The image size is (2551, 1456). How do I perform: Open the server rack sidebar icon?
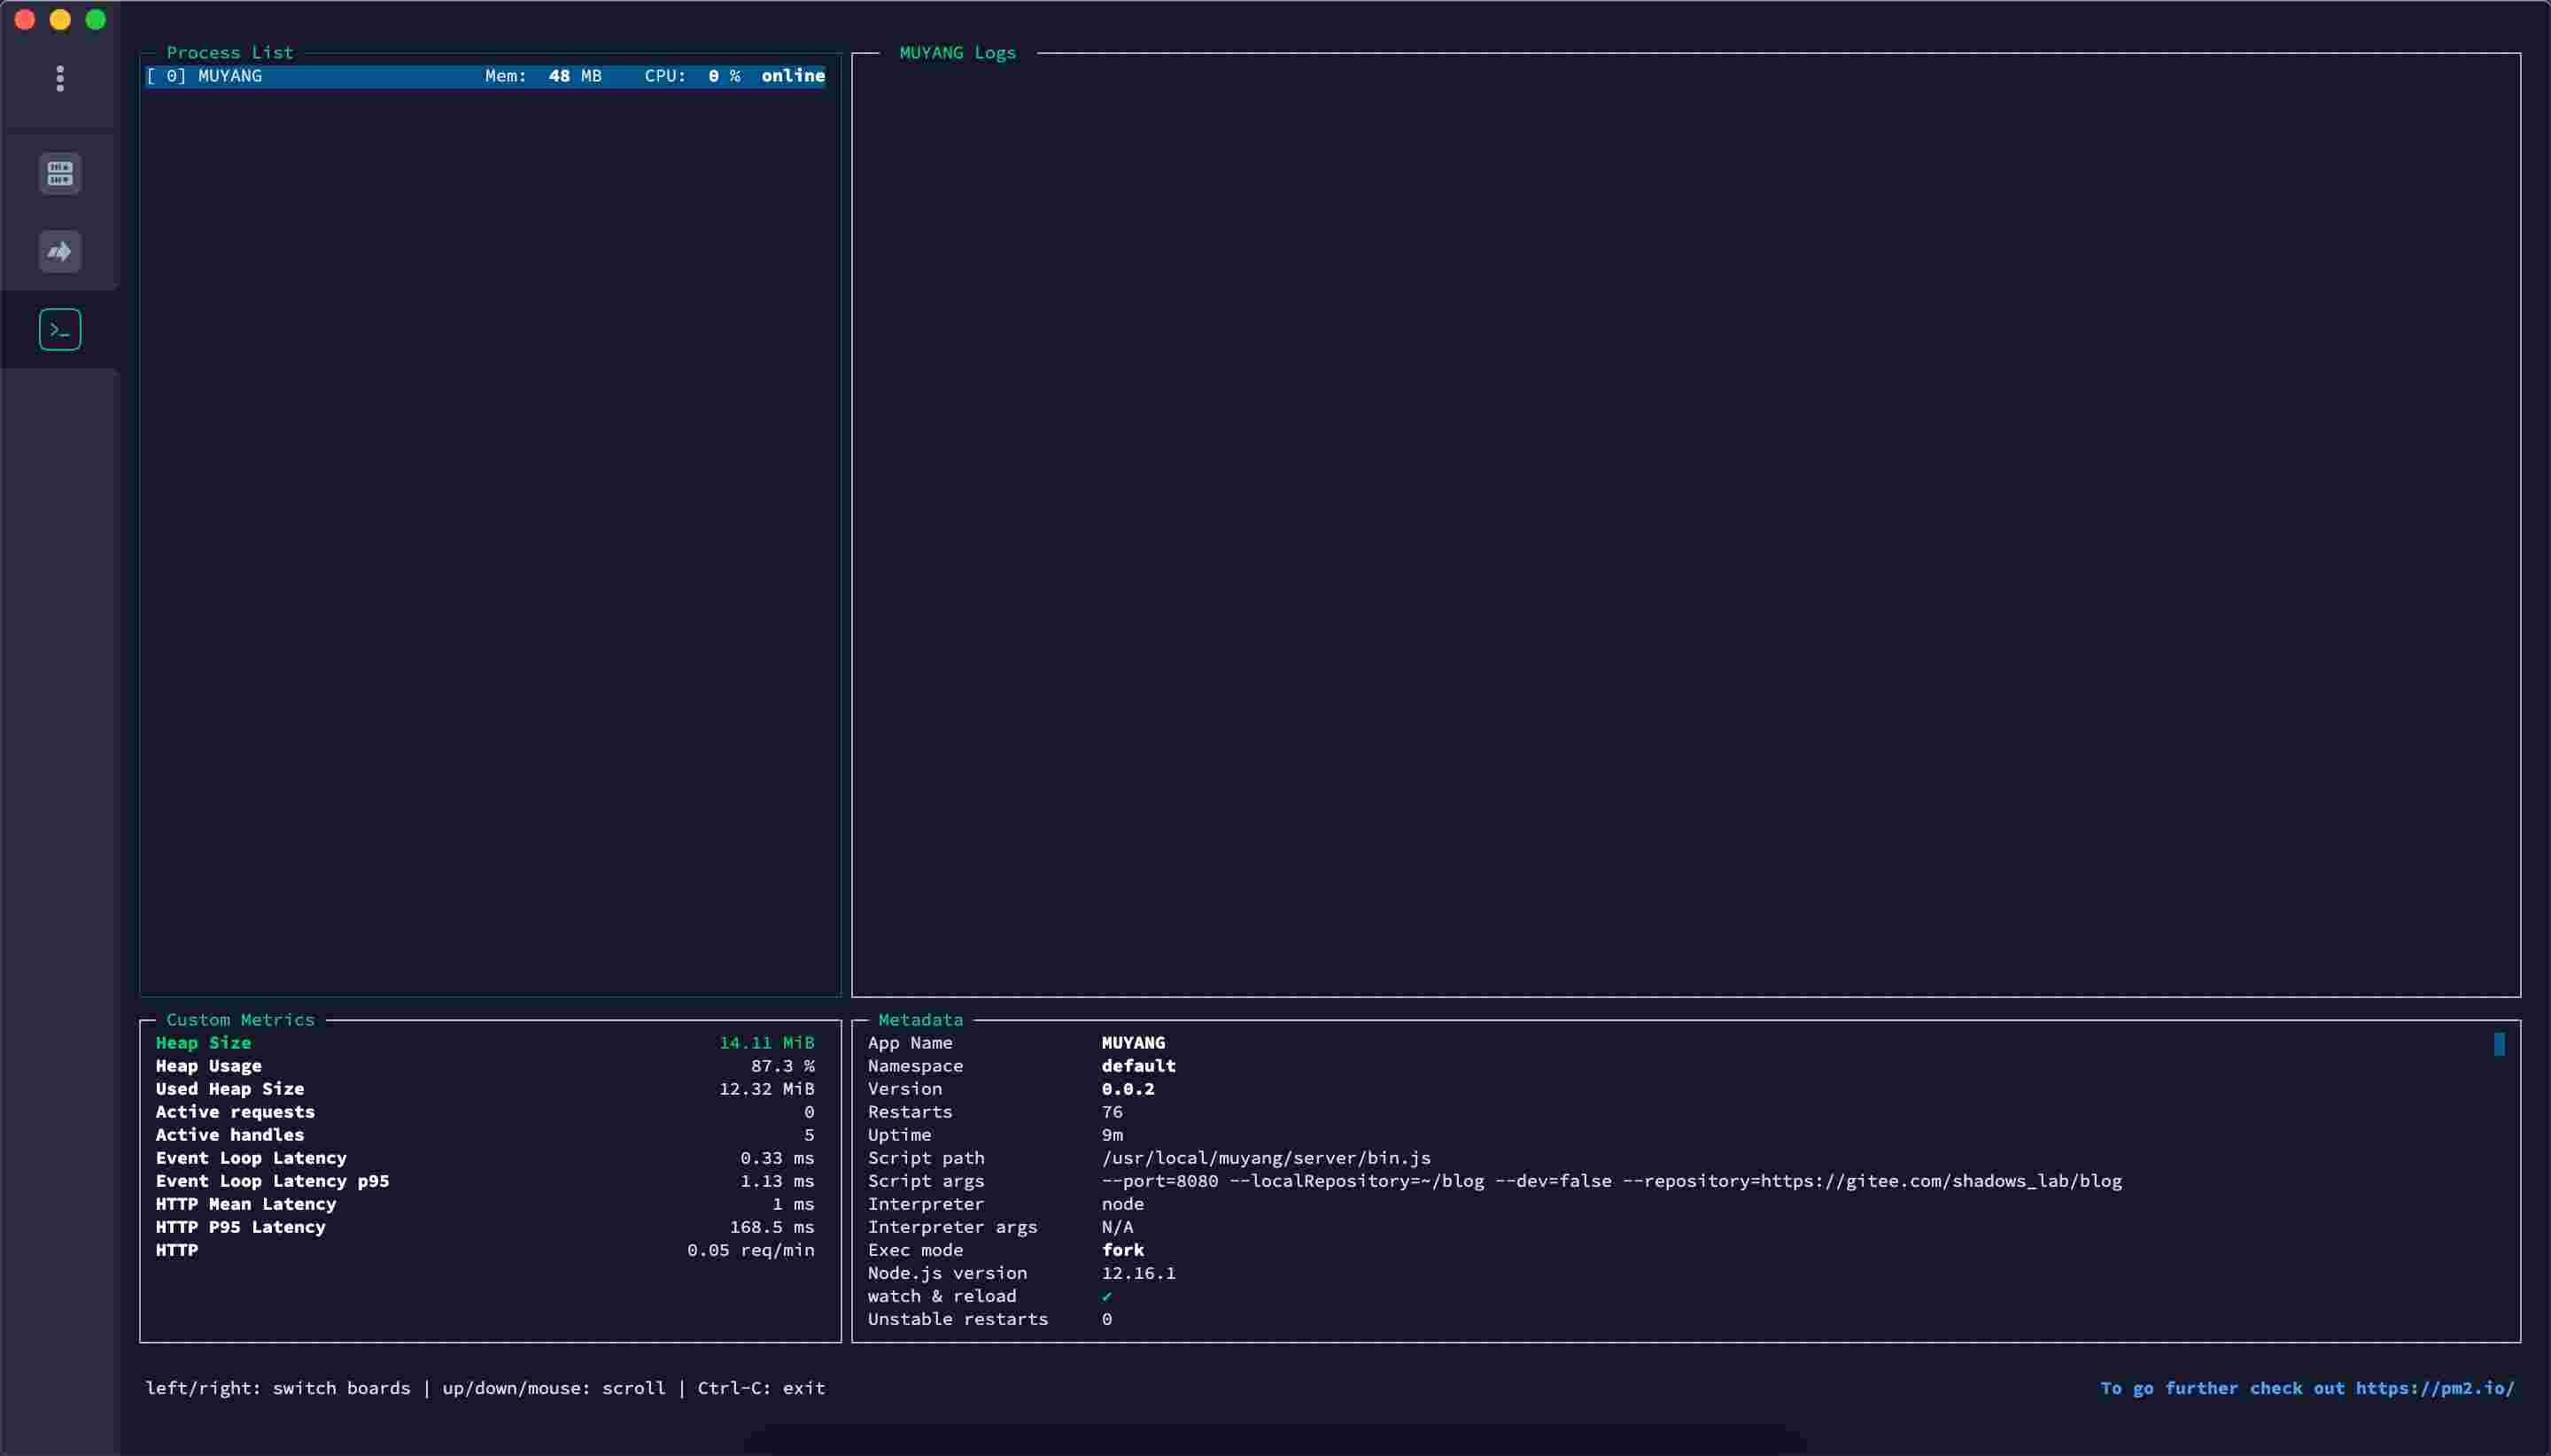(60, 174)
